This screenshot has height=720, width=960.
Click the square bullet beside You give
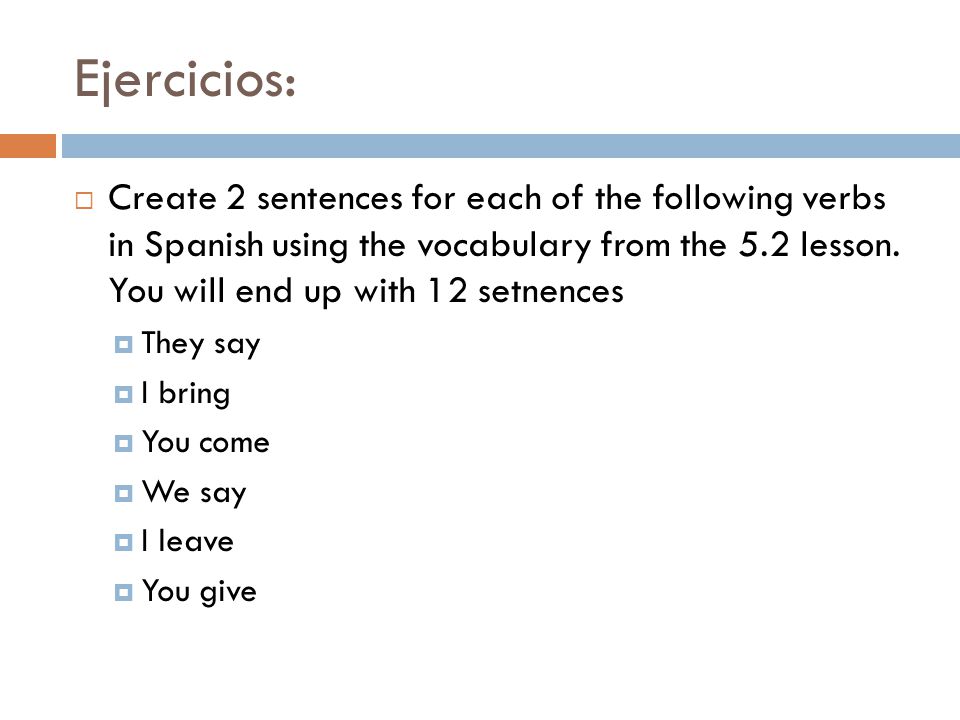pyautogui.click(x=123, y=592)
